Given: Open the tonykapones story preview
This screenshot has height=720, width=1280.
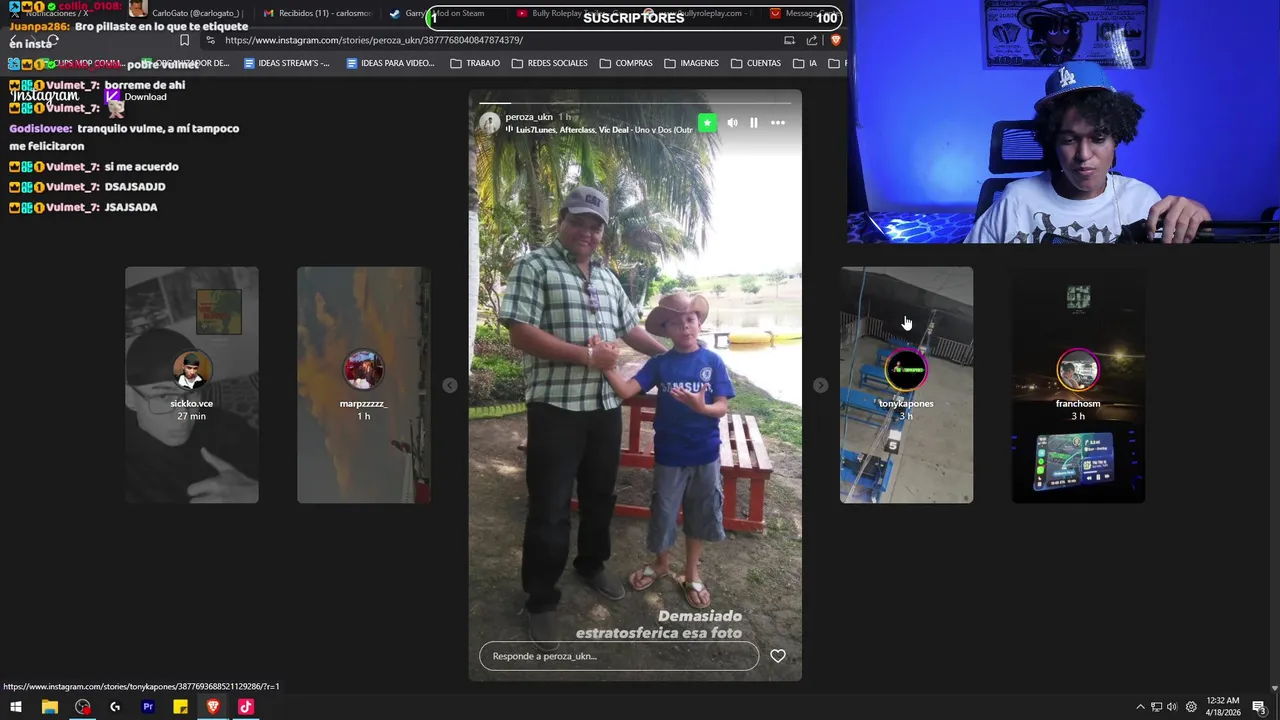Looking at the screenshot, I should pos(906,385).
